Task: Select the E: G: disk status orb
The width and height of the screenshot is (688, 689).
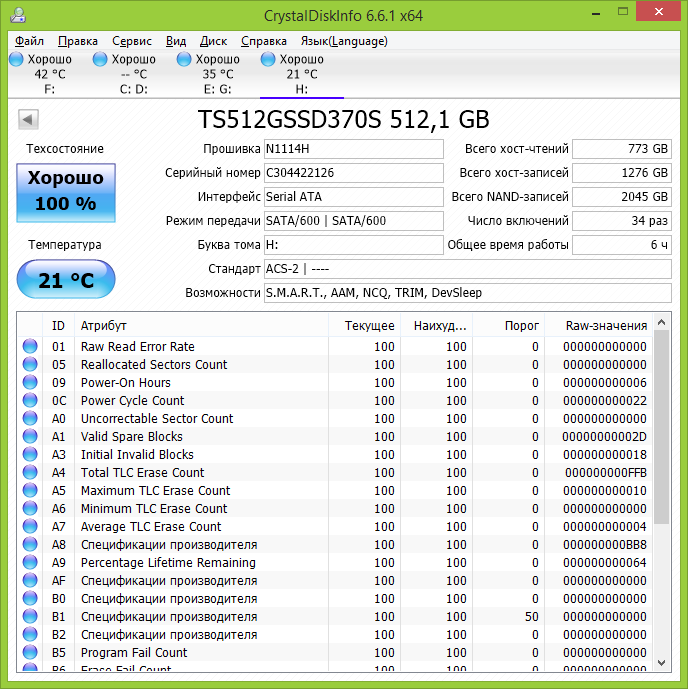Action: coord(184,59)
